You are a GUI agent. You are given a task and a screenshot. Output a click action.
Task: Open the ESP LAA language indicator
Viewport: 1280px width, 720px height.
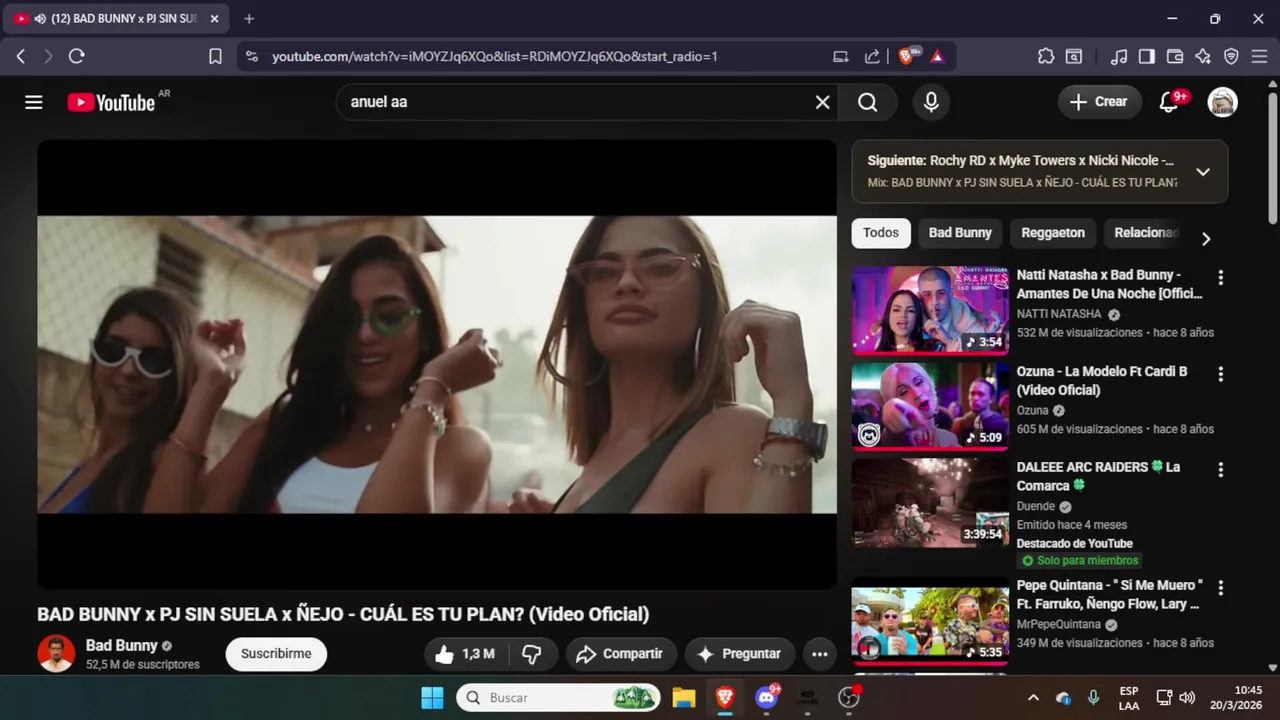[1129, 698]
